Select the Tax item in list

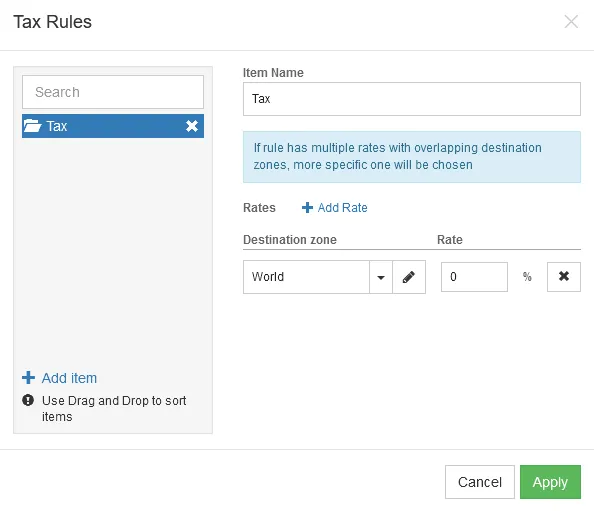pyautogui.click(x=113, y=126)
